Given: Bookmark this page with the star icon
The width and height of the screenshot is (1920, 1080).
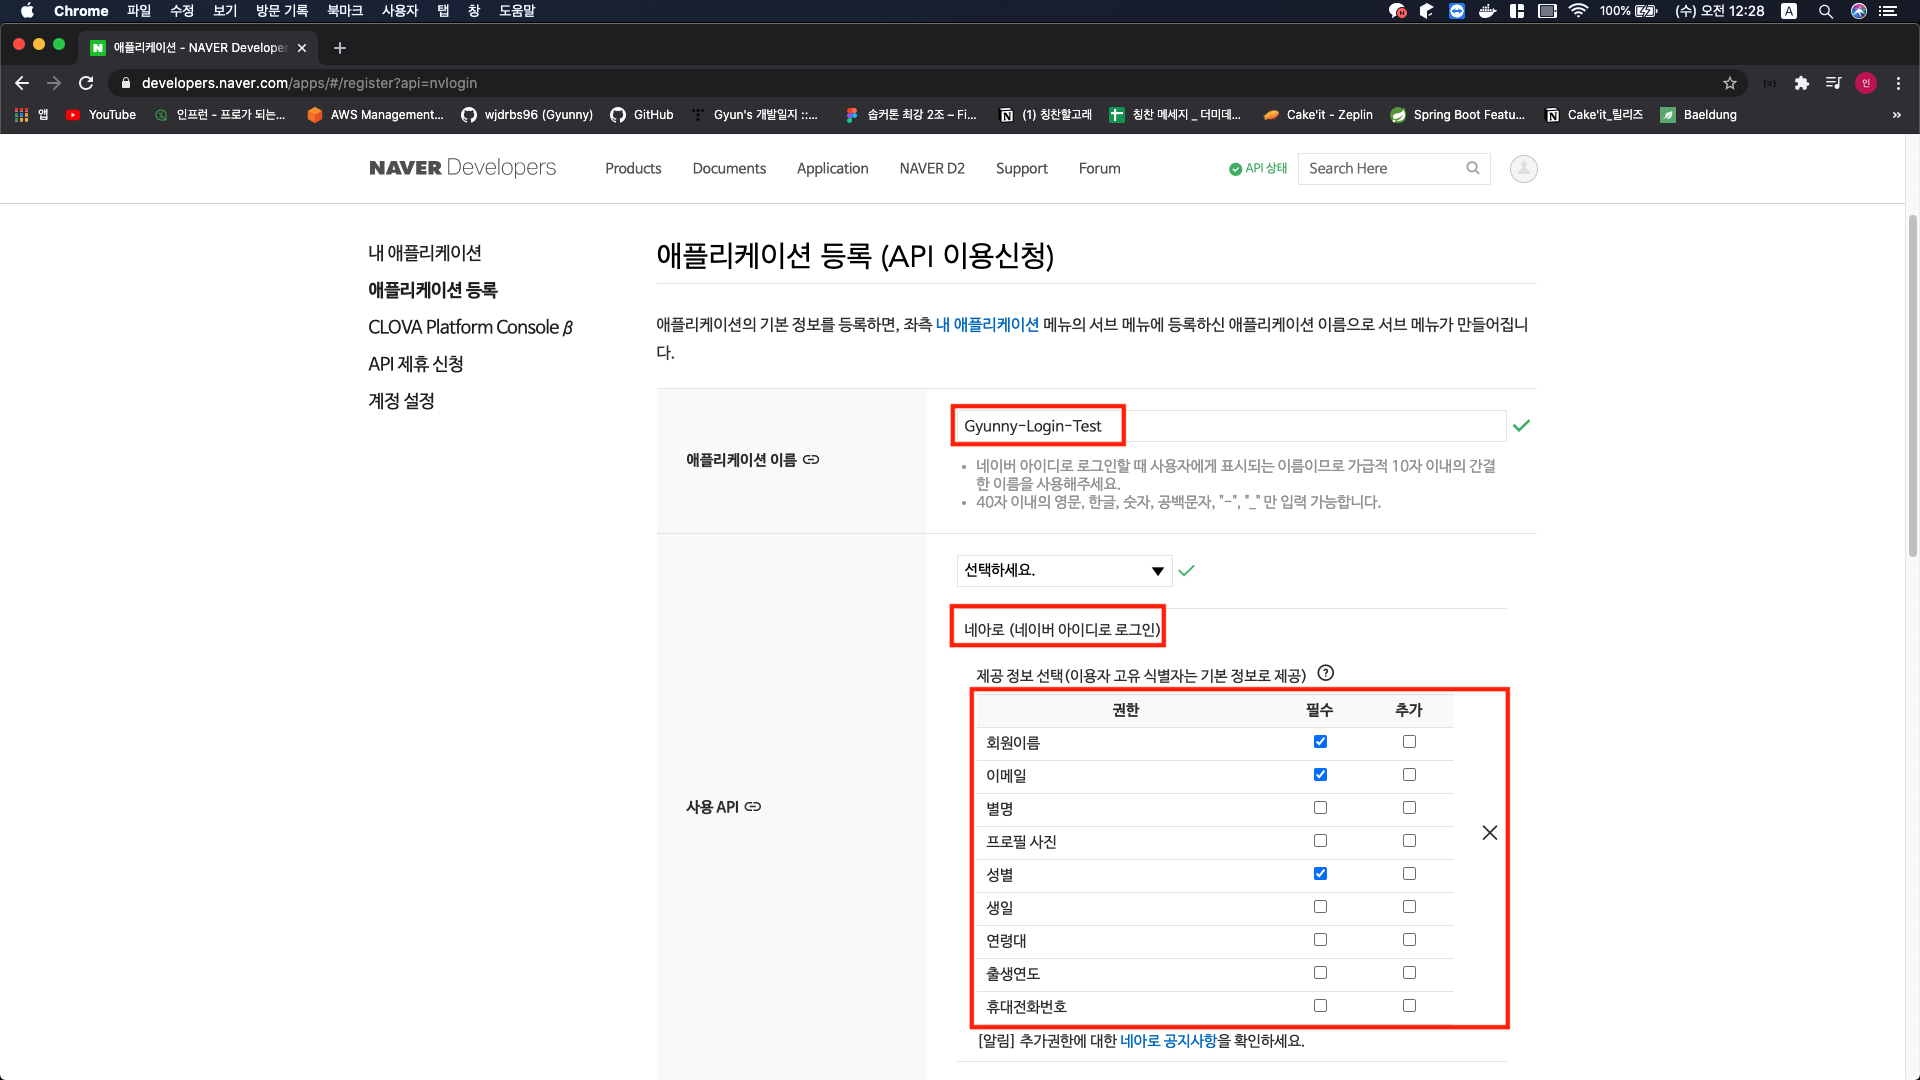Looking at the screenshot, I should pyautogui.click(x=1729, y=83).
